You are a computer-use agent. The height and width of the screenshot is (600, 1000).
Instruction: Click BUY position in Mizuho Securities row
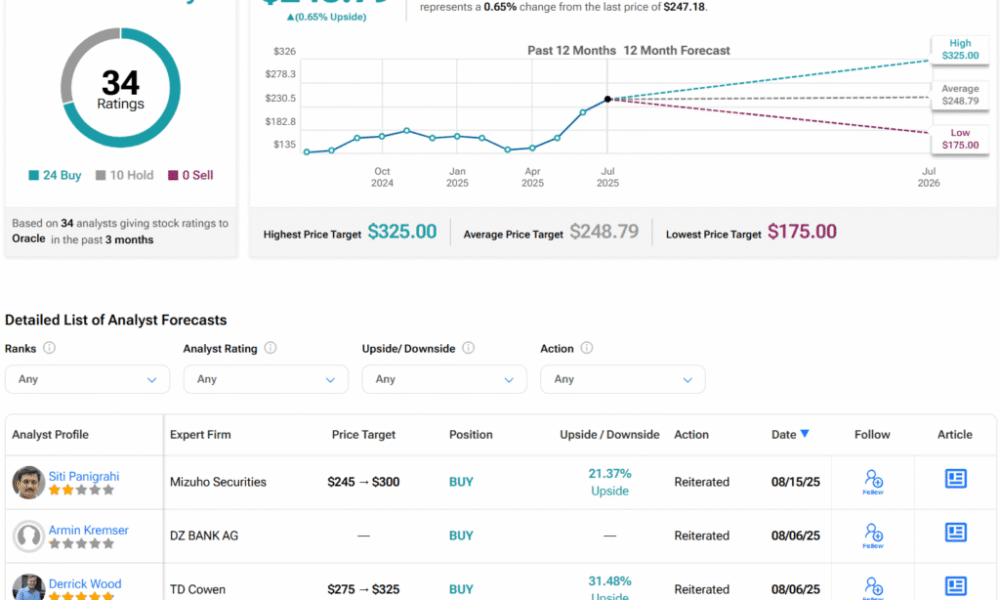461,482
